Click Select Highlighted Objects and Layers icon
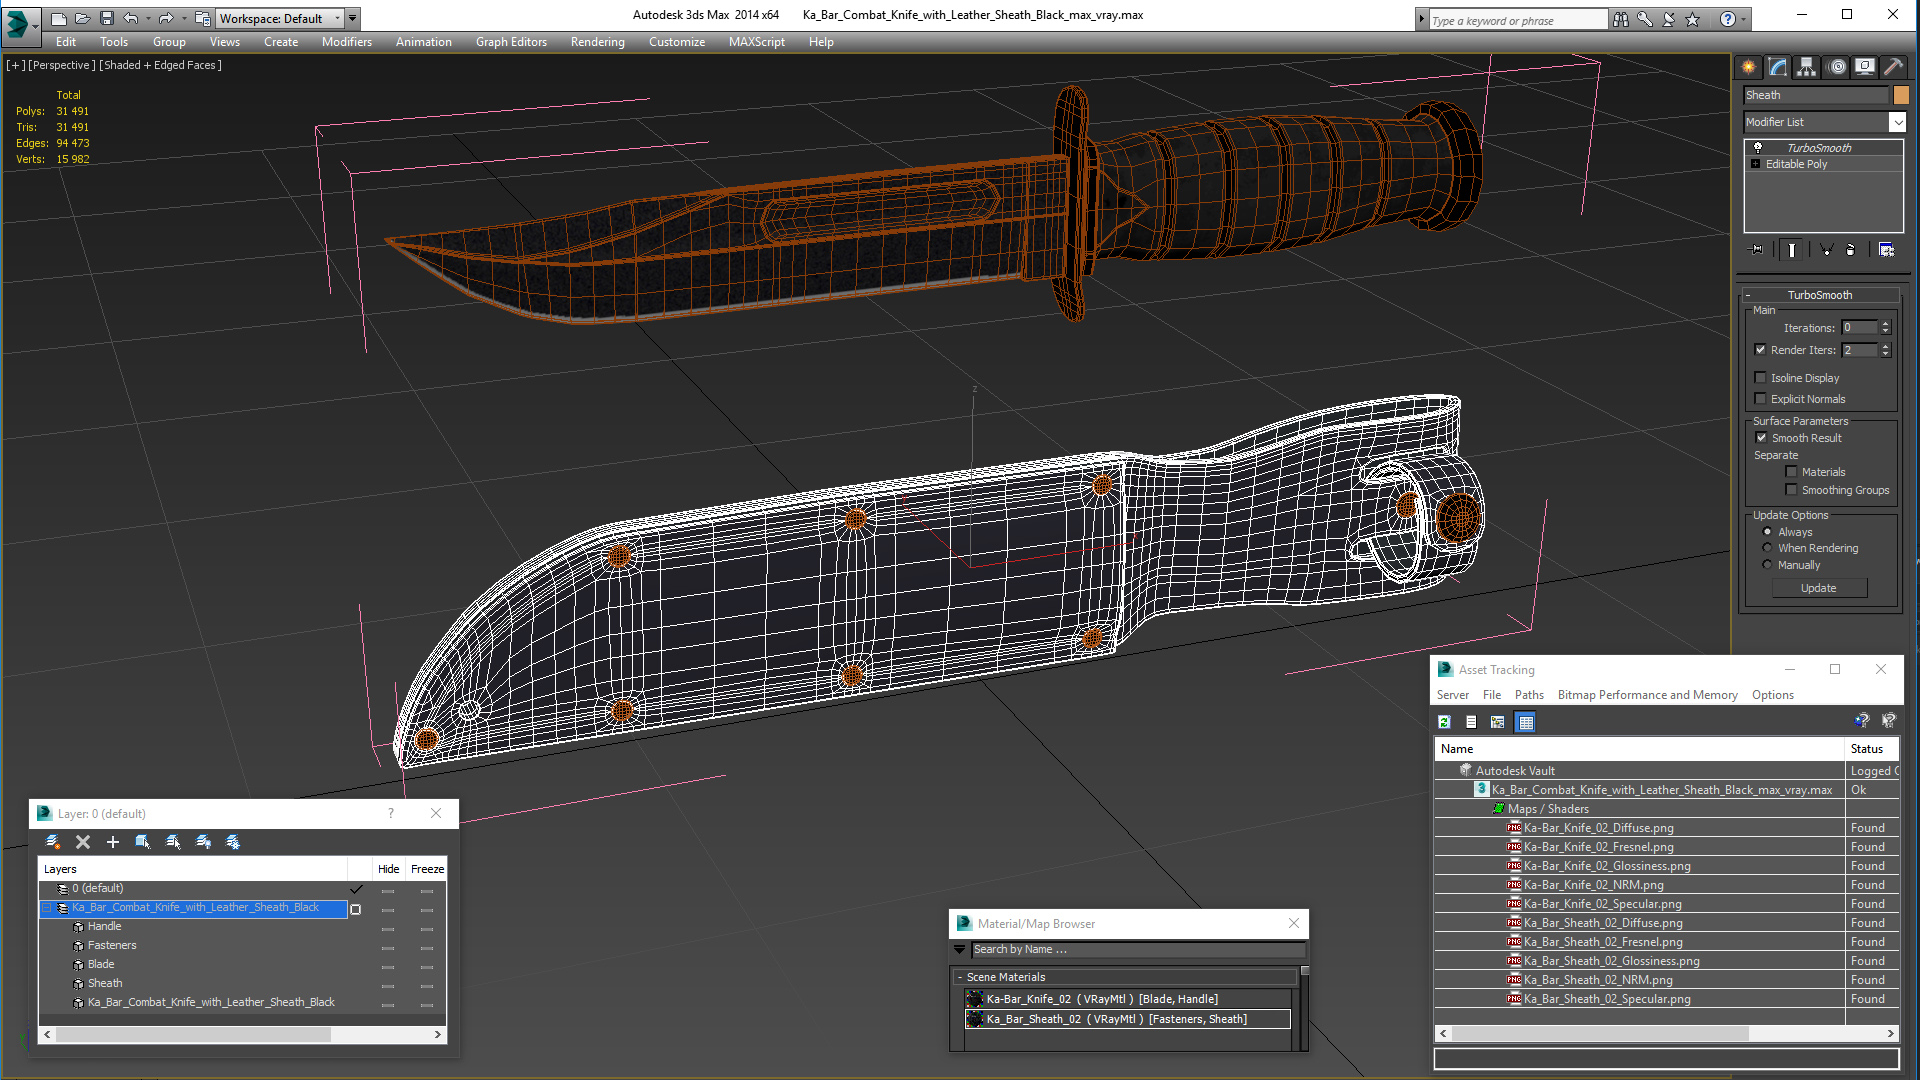This screenshot has width=1920, height=1080. tap(143, 842)
